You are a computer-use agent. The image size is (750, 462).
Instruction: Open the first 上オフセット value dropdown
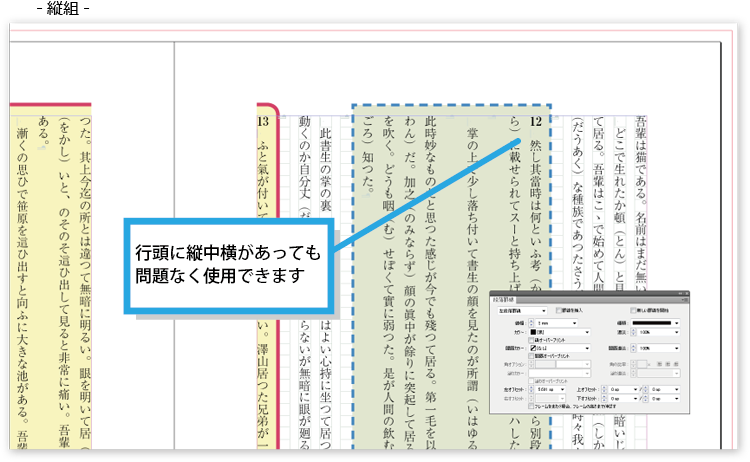[x=623, y=389]
